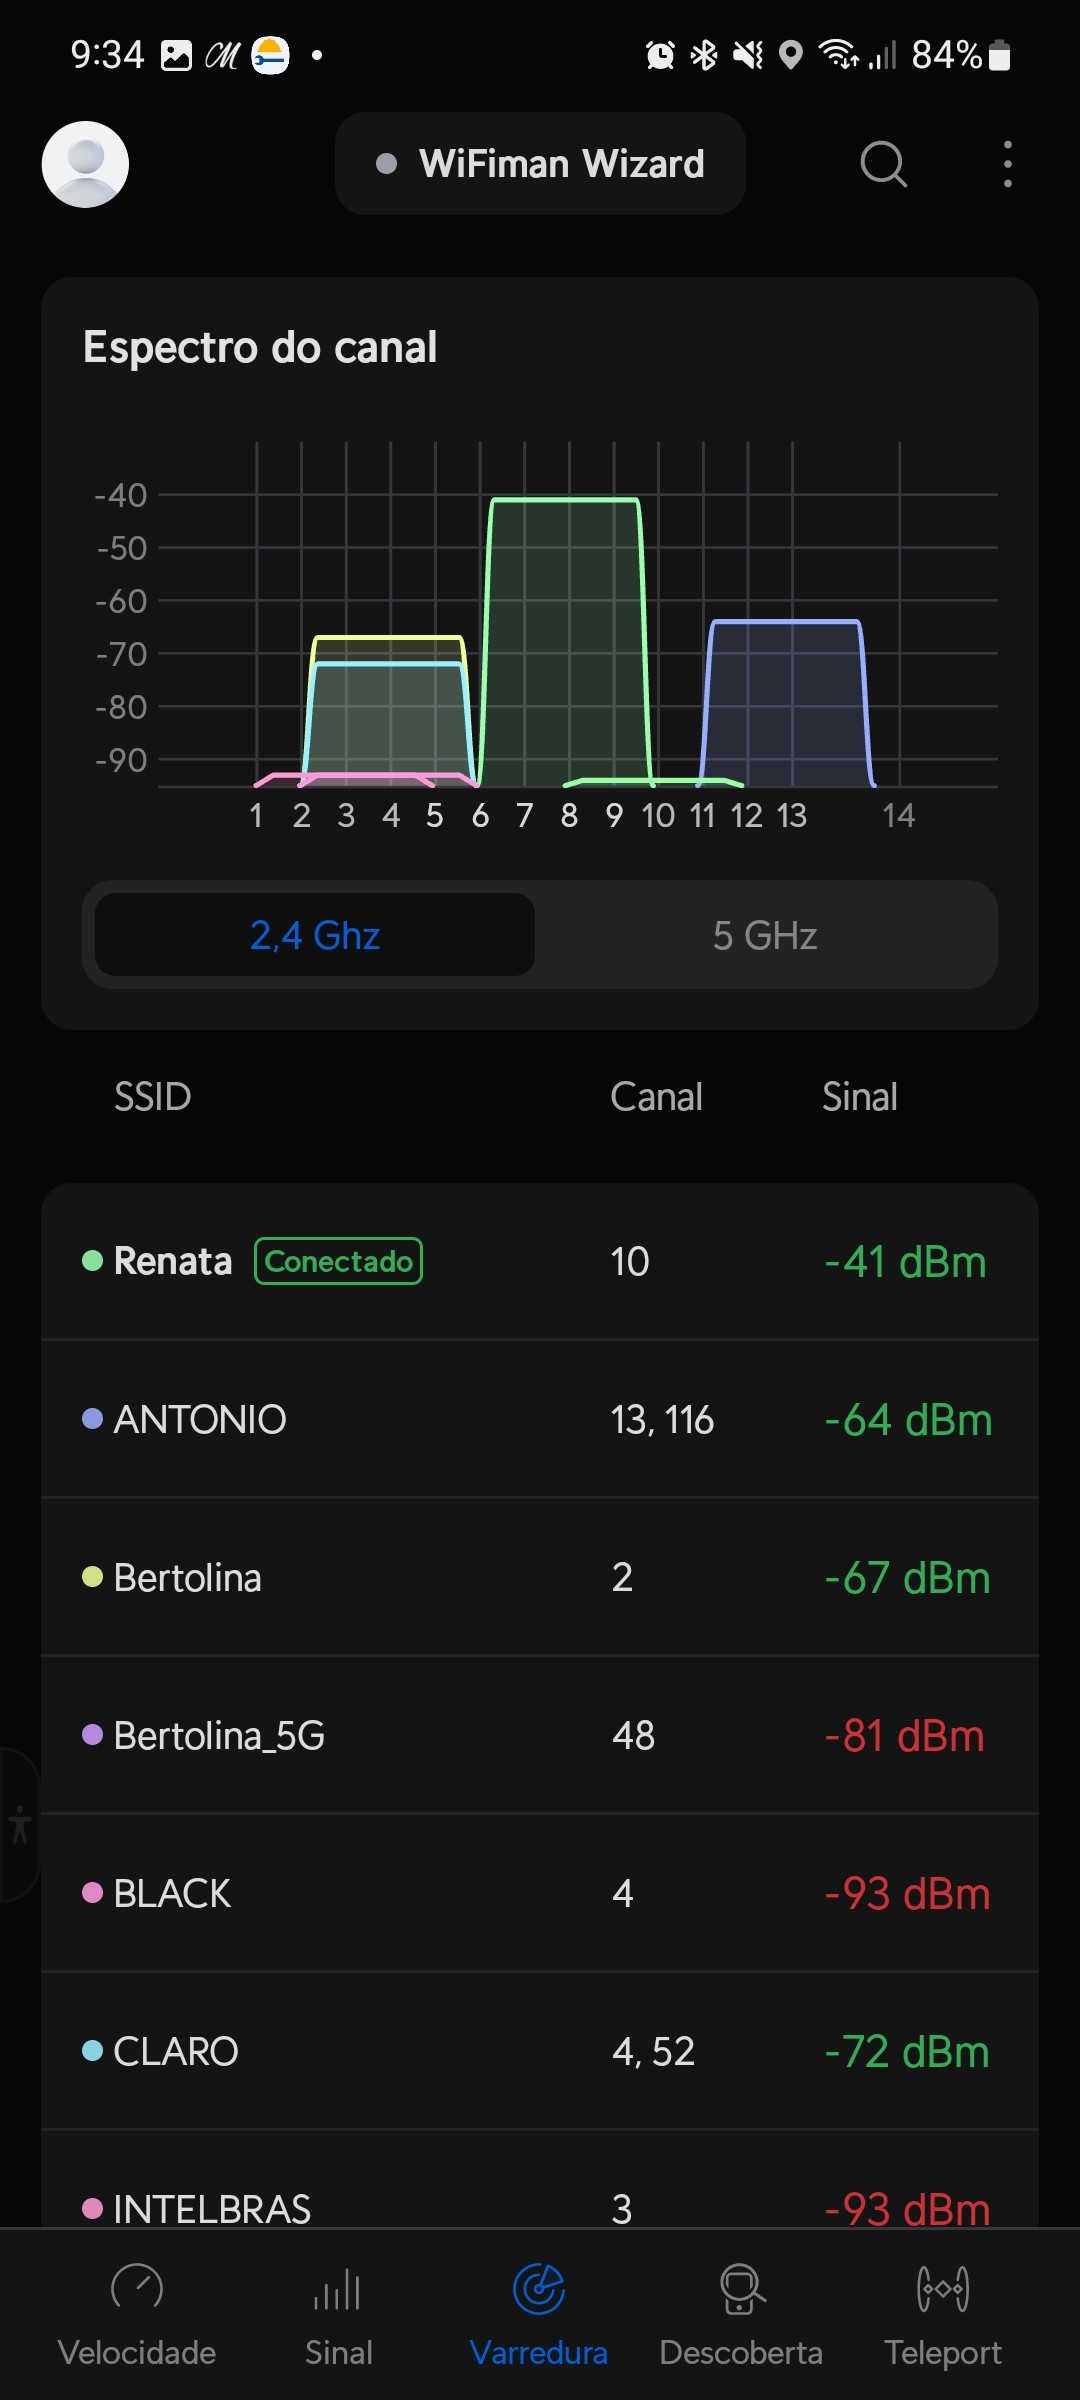Expand the Renata connected network row
The width and height of the screenshot is (1080, 2400).
[x=540, y=1261]
